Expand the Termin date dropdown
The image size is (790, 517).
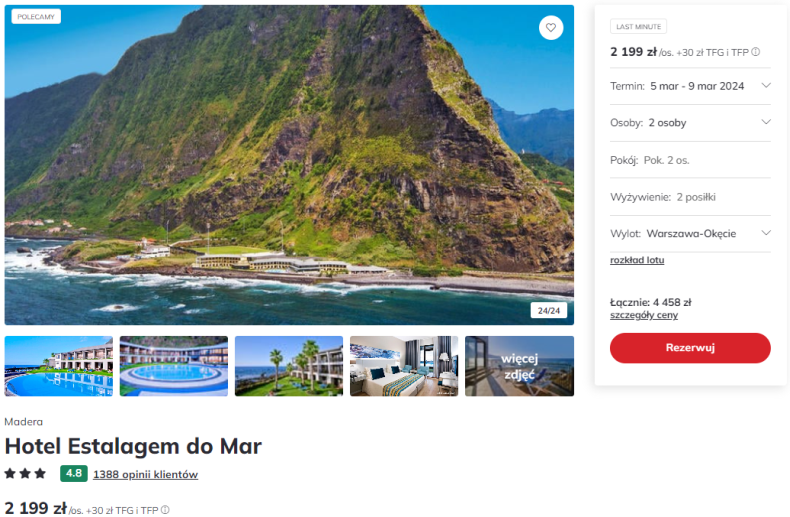tap(690, 86)
